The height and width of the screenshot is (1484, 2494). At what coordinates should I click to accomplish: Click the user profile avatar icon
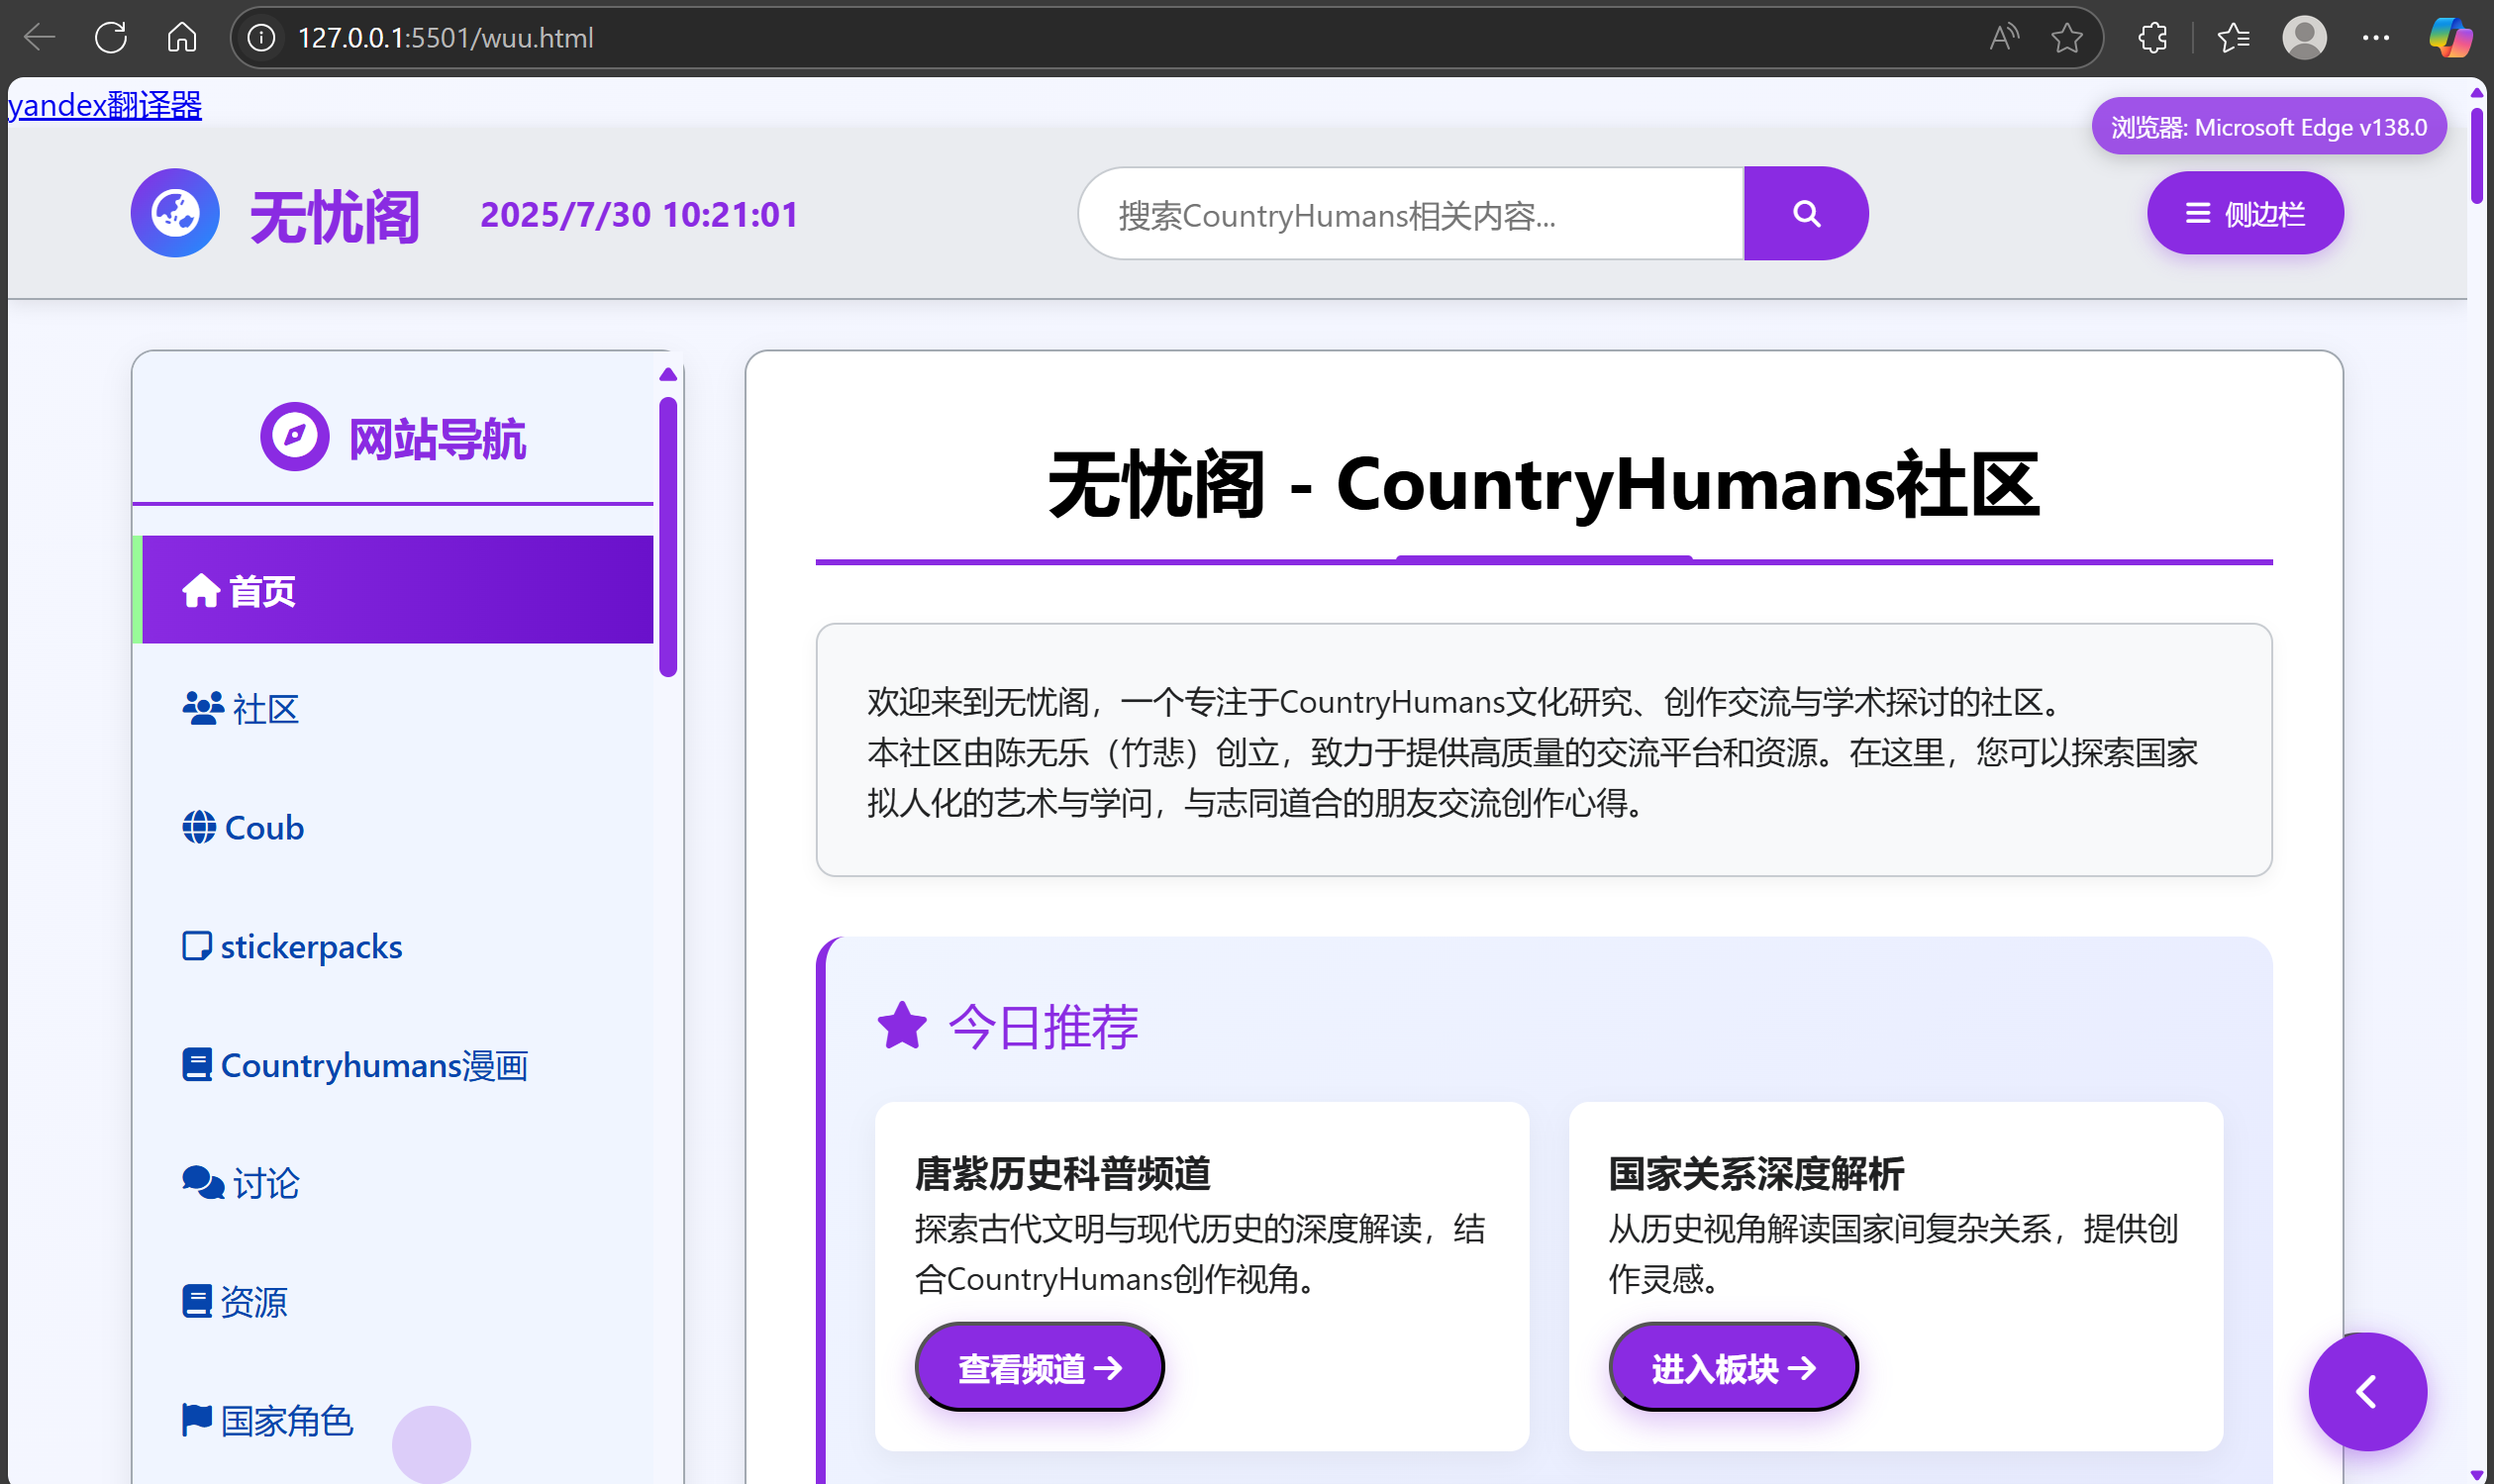(2303, 38)
